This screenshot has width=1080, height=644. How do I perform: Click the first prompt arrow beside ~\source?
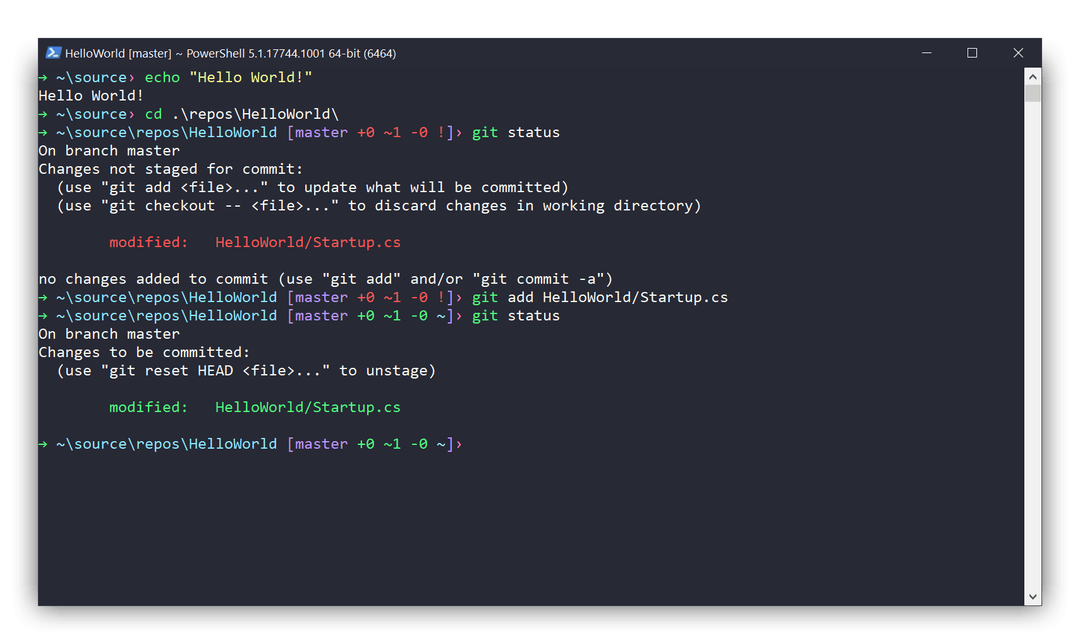43,77
